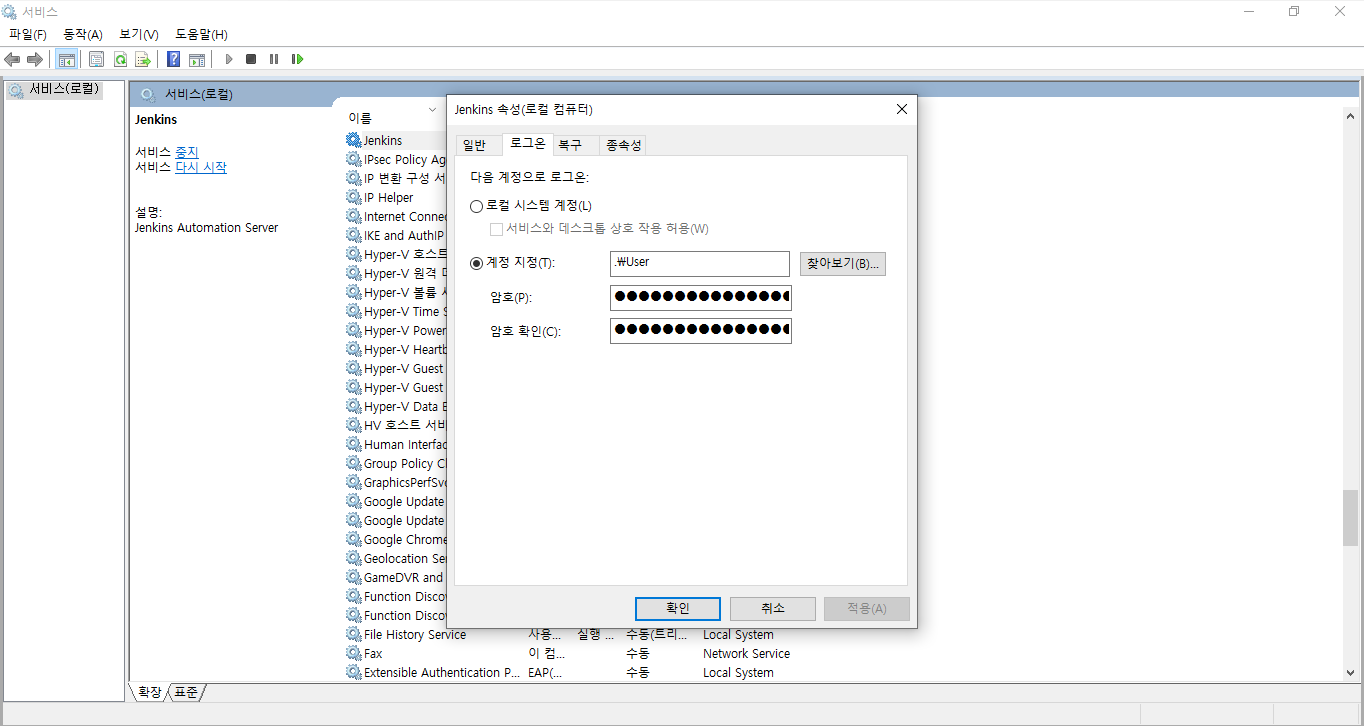Click the Refresh toolbar icon
The width and height of the screenshot is (1364, 726).
[120, 59]
